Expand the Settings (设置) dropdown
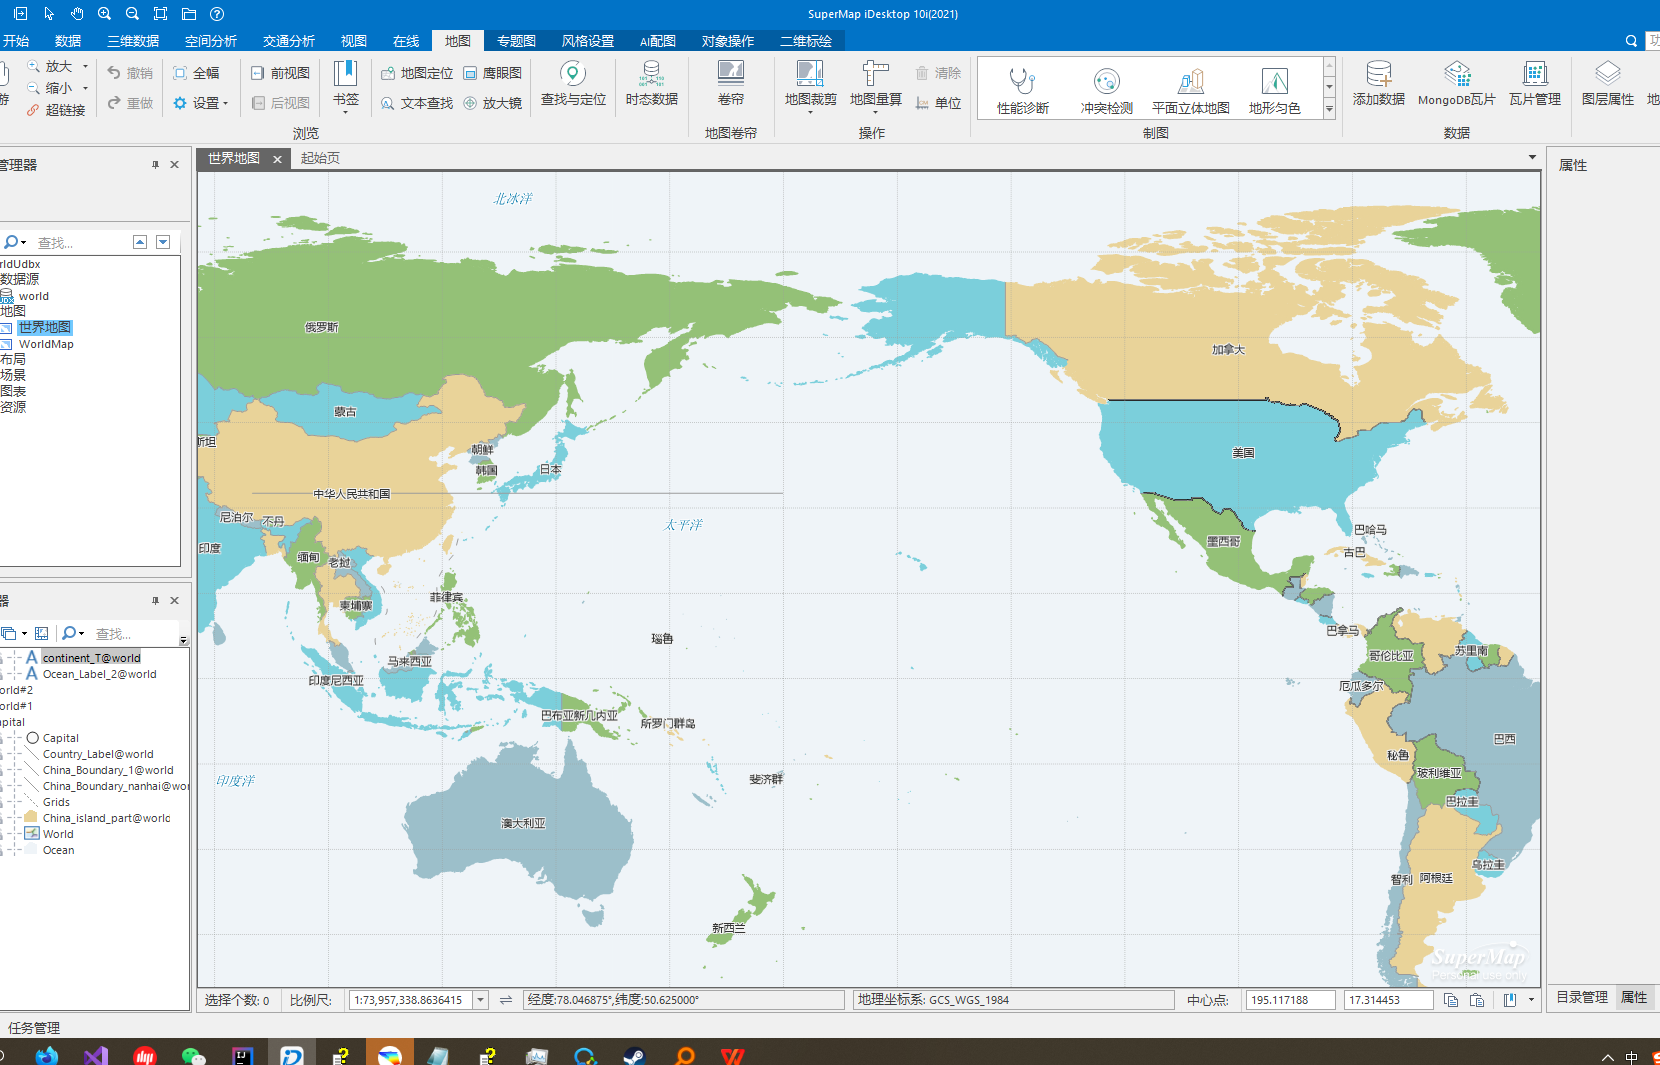1660x1065 pixels. [226, 104]
